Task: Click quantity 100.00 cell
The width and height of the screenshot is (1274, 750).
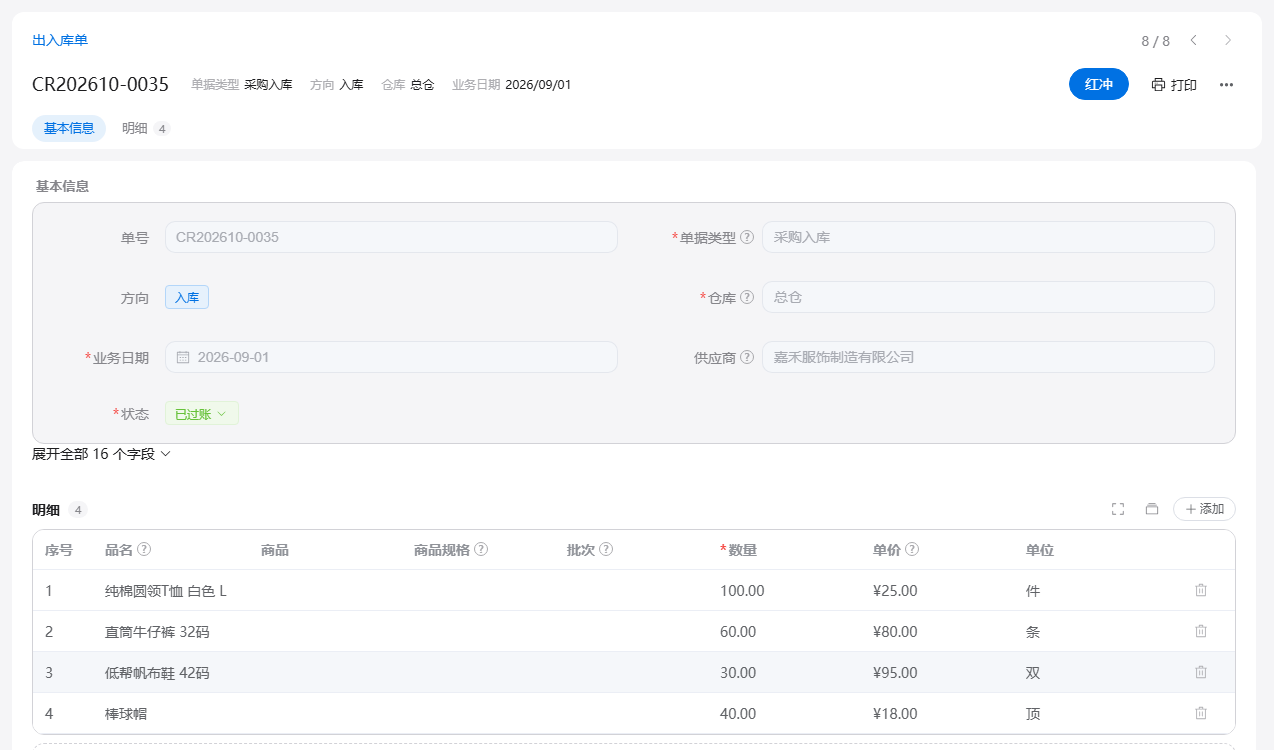Action: [x=742, y=591]
